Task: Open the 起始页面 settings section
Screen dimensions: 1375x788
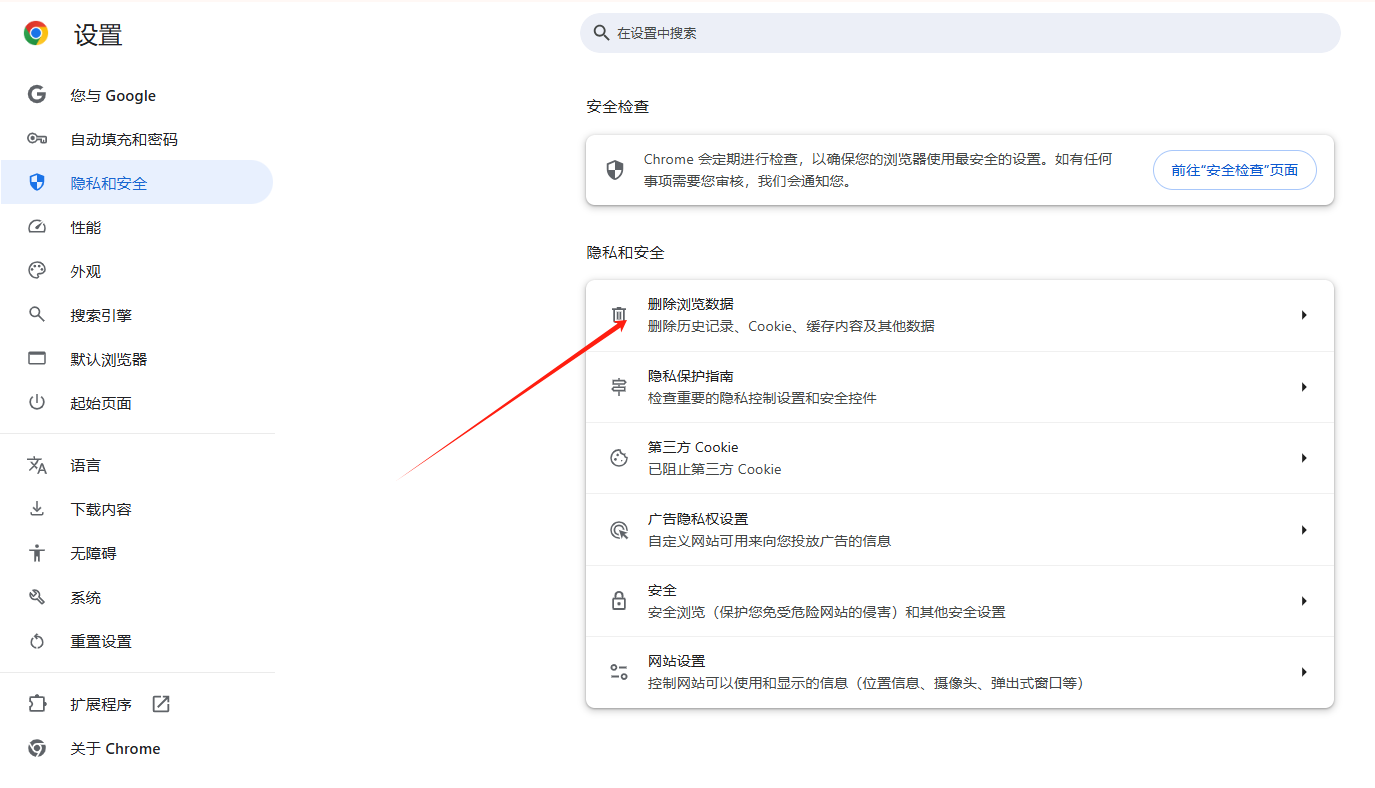Action: pos(137,403)
